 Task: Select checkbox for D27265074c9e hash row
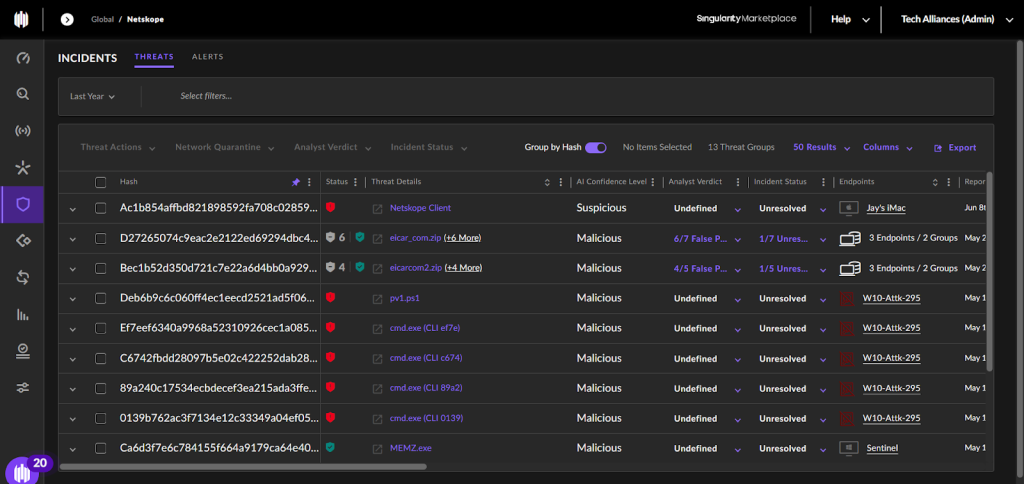tap(101, 238)
